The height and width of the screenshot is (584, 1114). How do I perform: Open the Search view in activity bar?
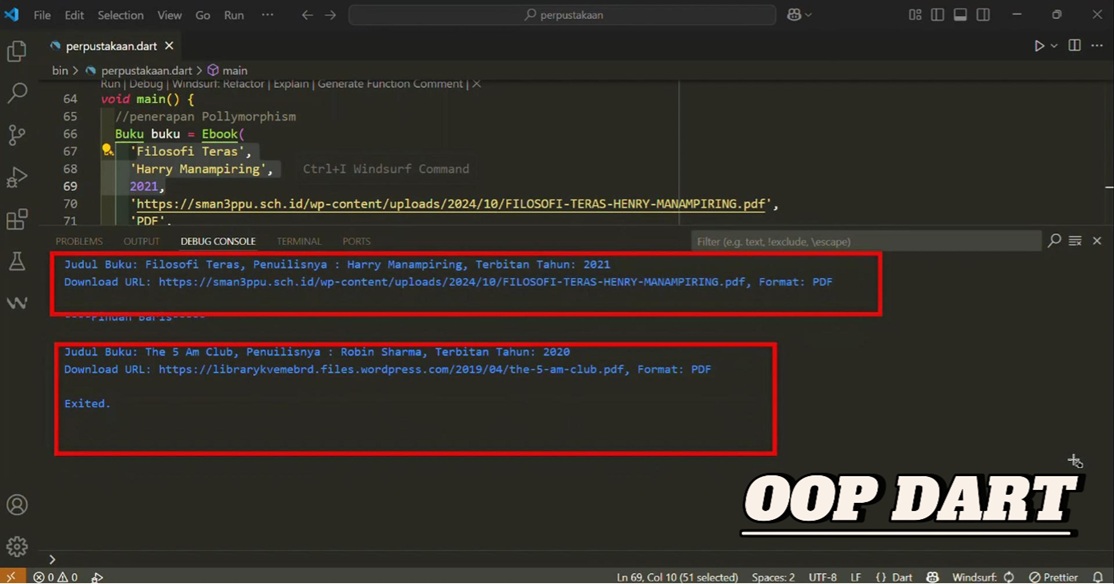coord(16,92)
